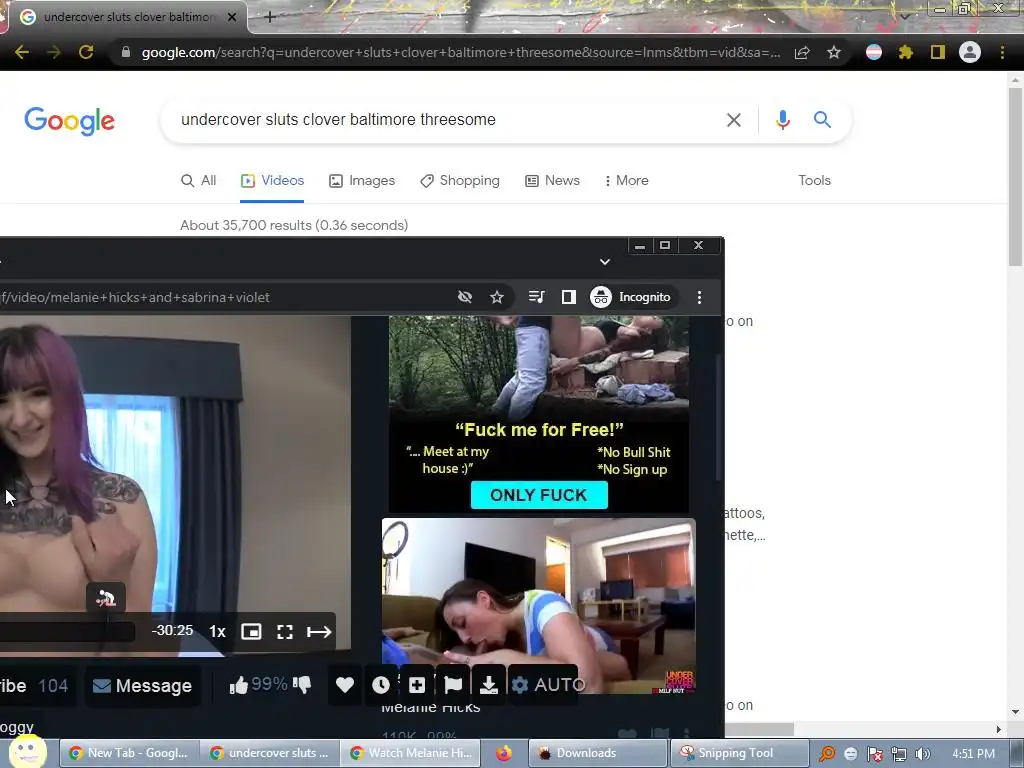Open the Downloads window from the taskbar
1024x768 pixels.
pos(597,753)
